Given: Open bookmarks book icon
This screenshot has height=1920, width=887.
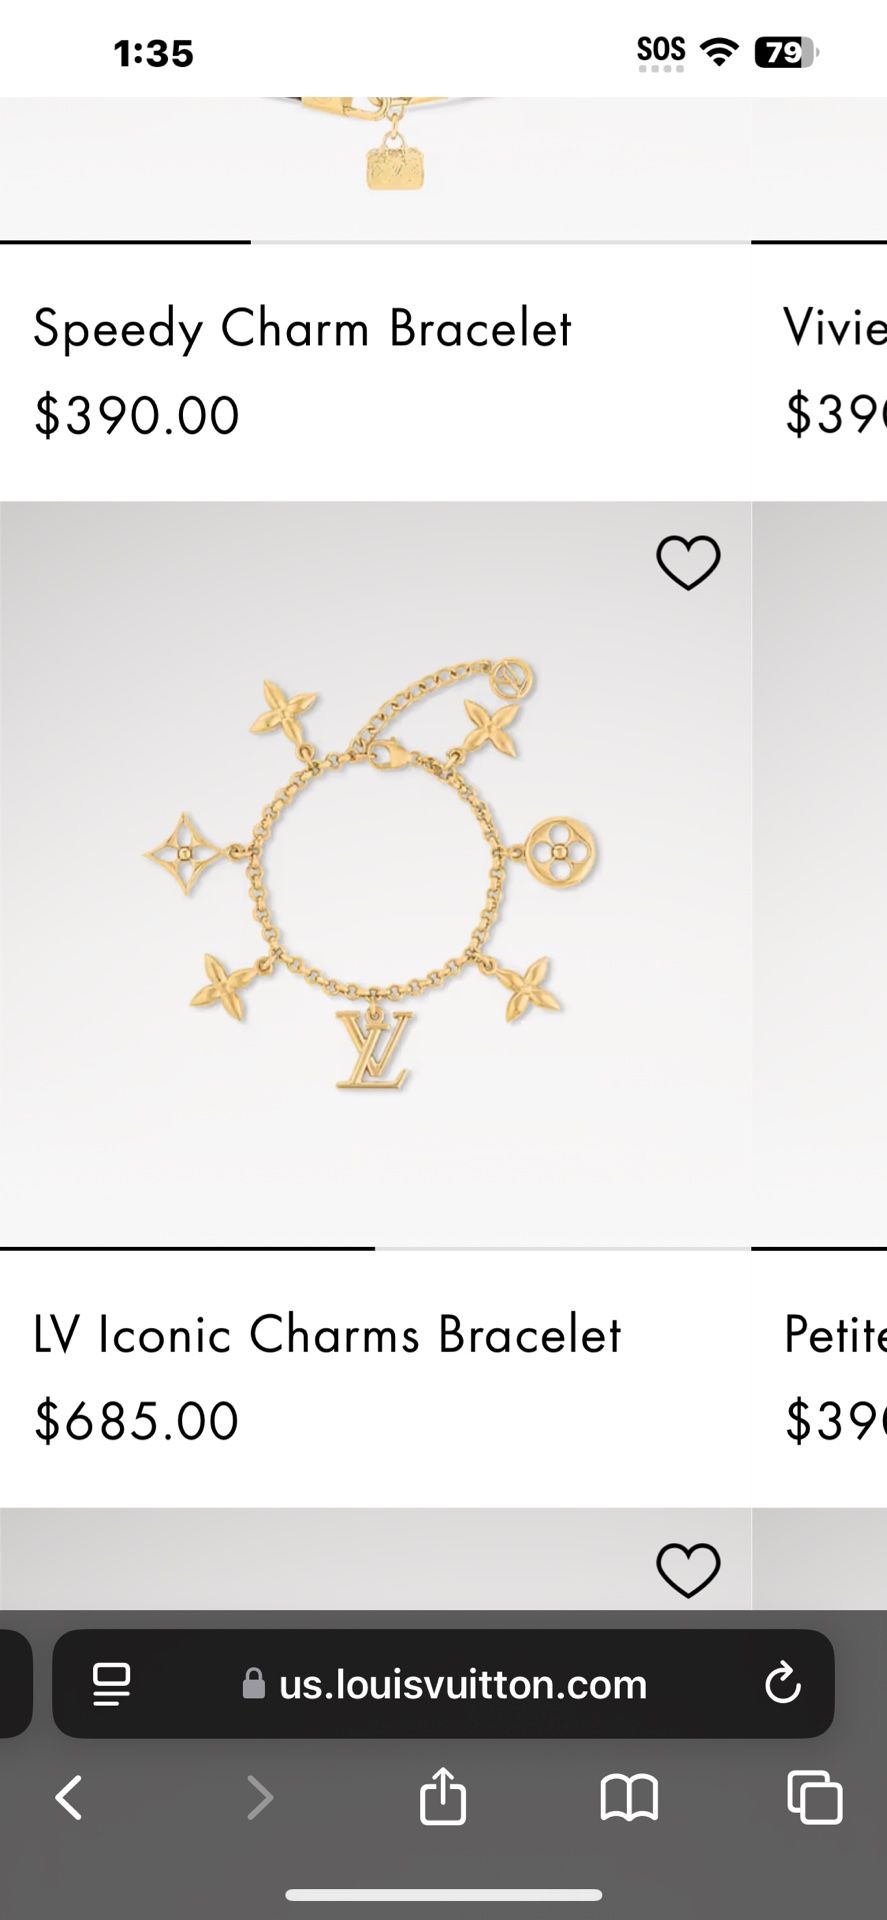Looking at the screenshot, I should [629, 1797].
